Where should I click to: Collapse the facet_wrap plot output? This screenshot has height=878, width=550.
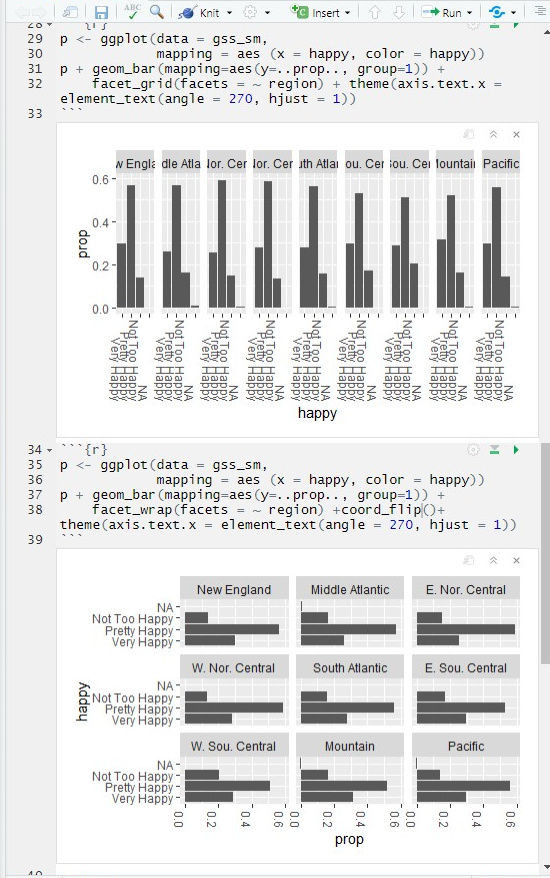coord(493,561)
